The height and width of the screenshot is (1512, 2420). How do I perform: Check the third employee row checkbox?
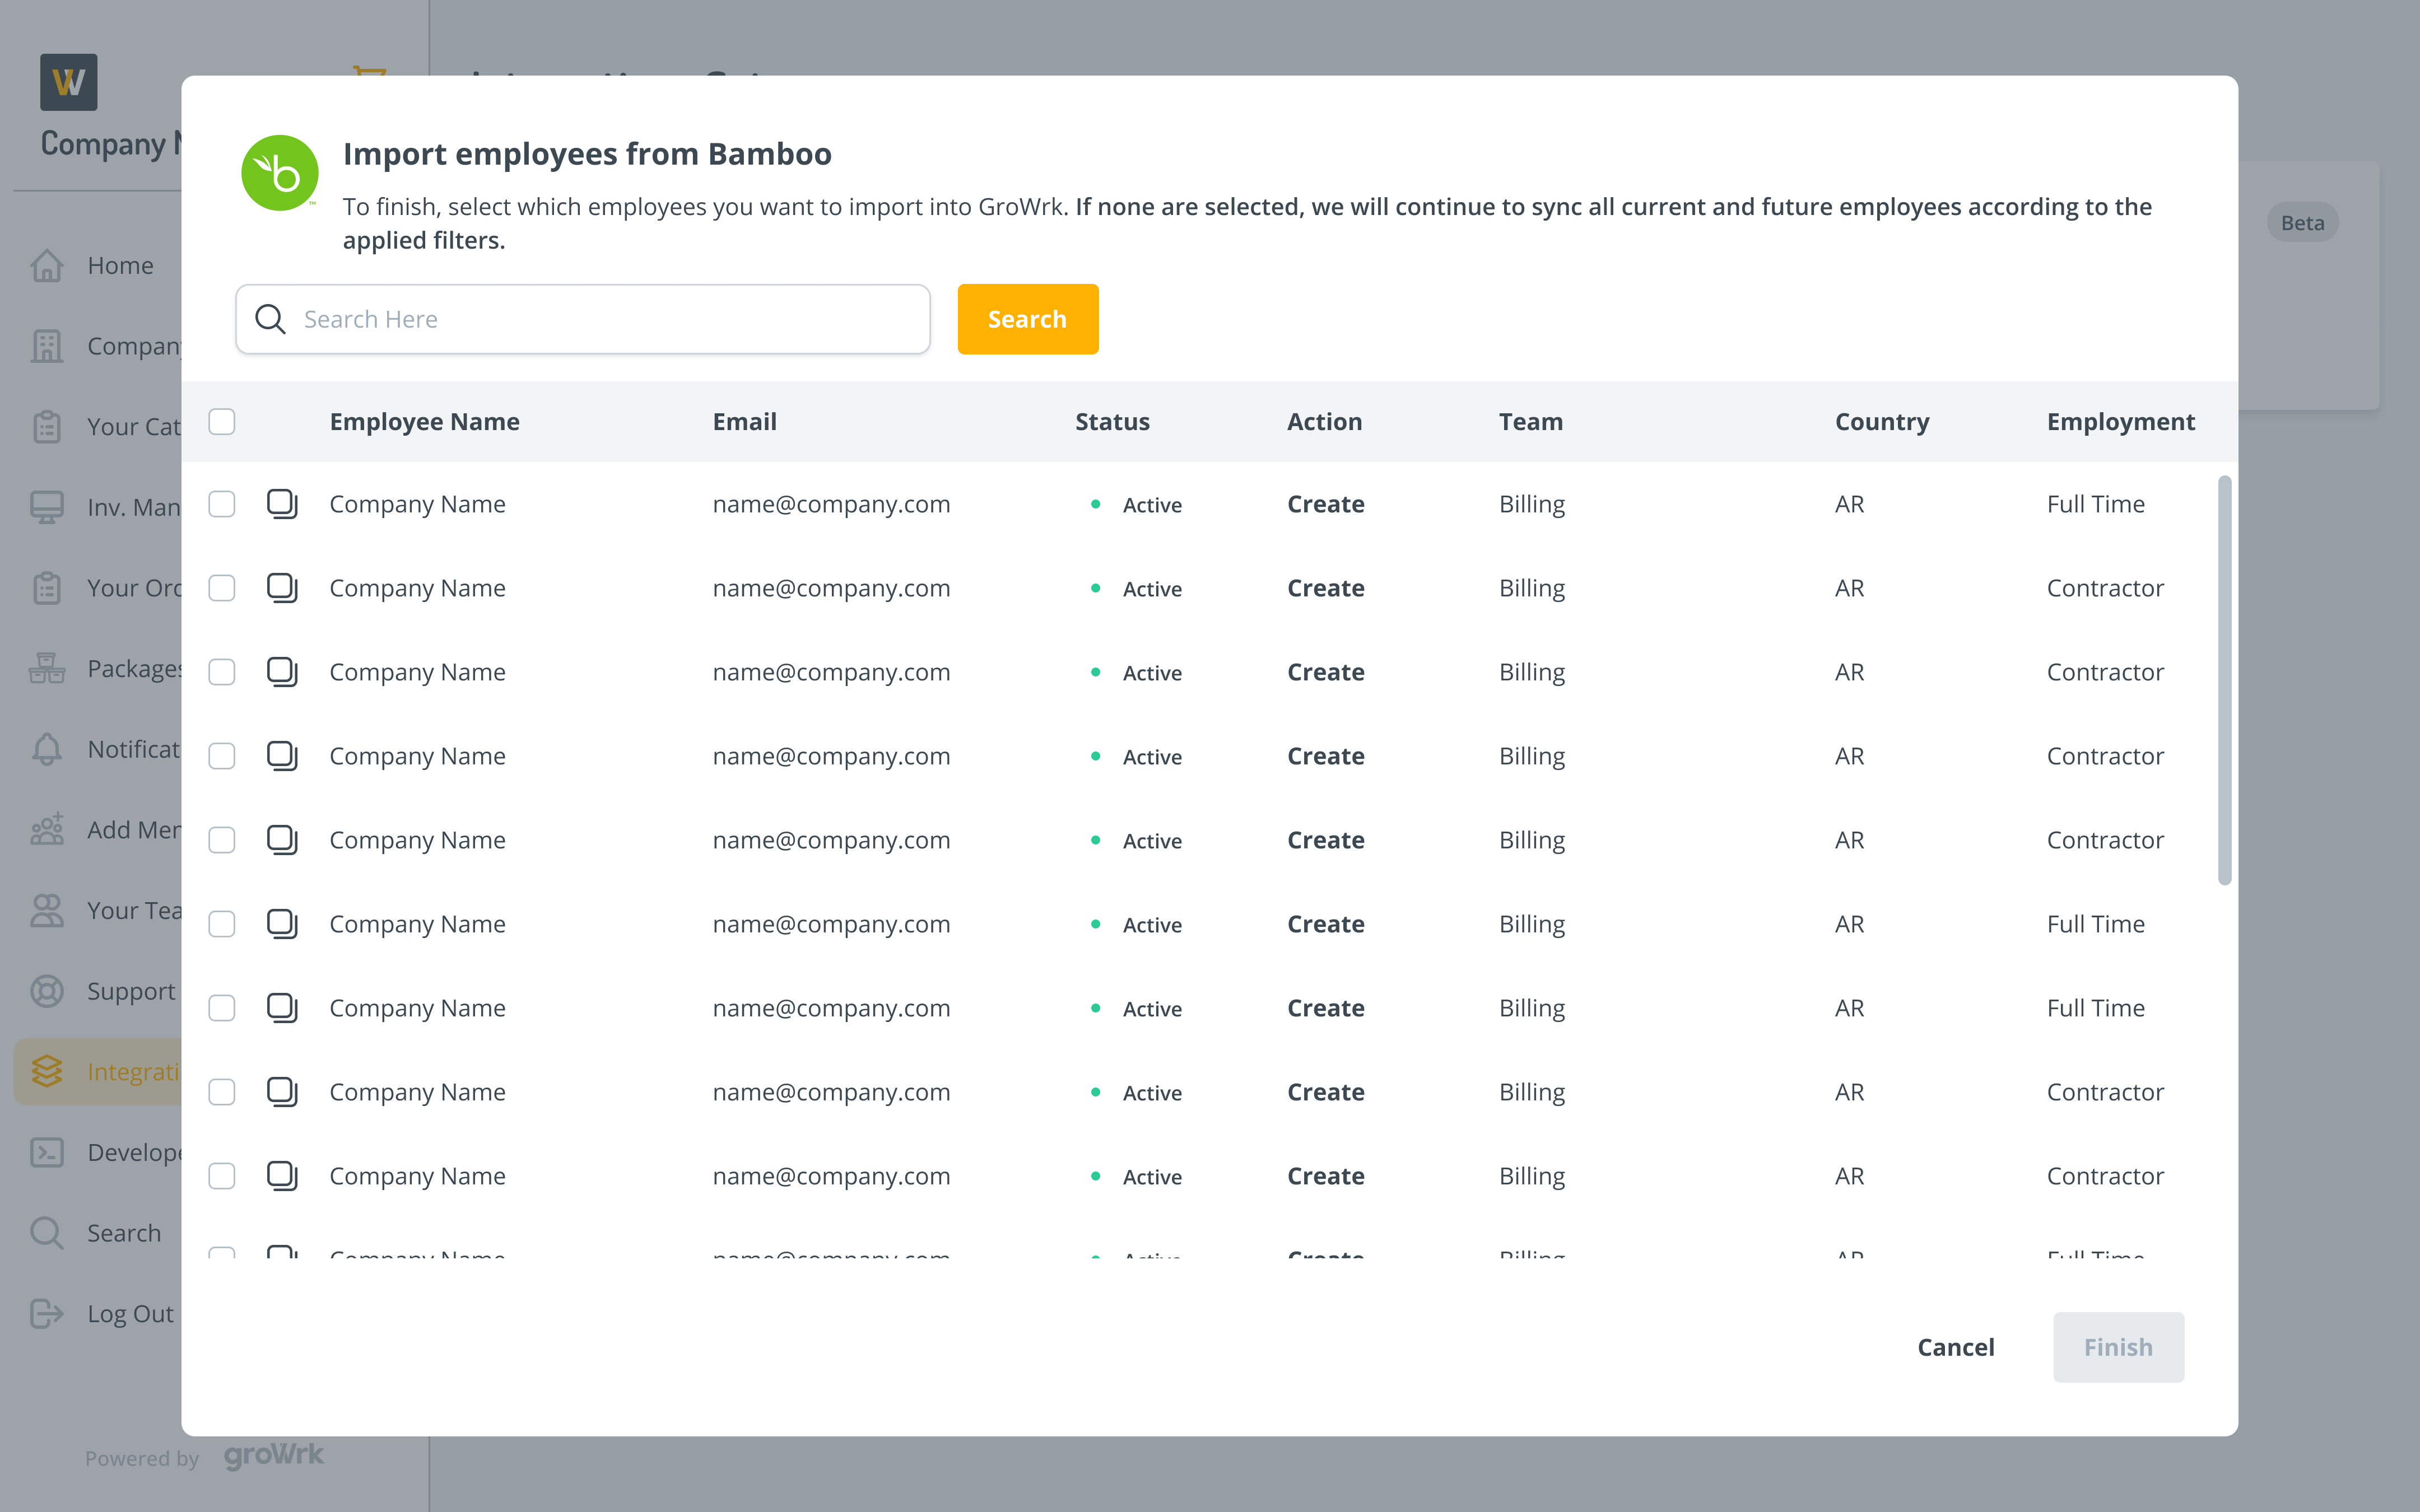(x=222, y=672)
